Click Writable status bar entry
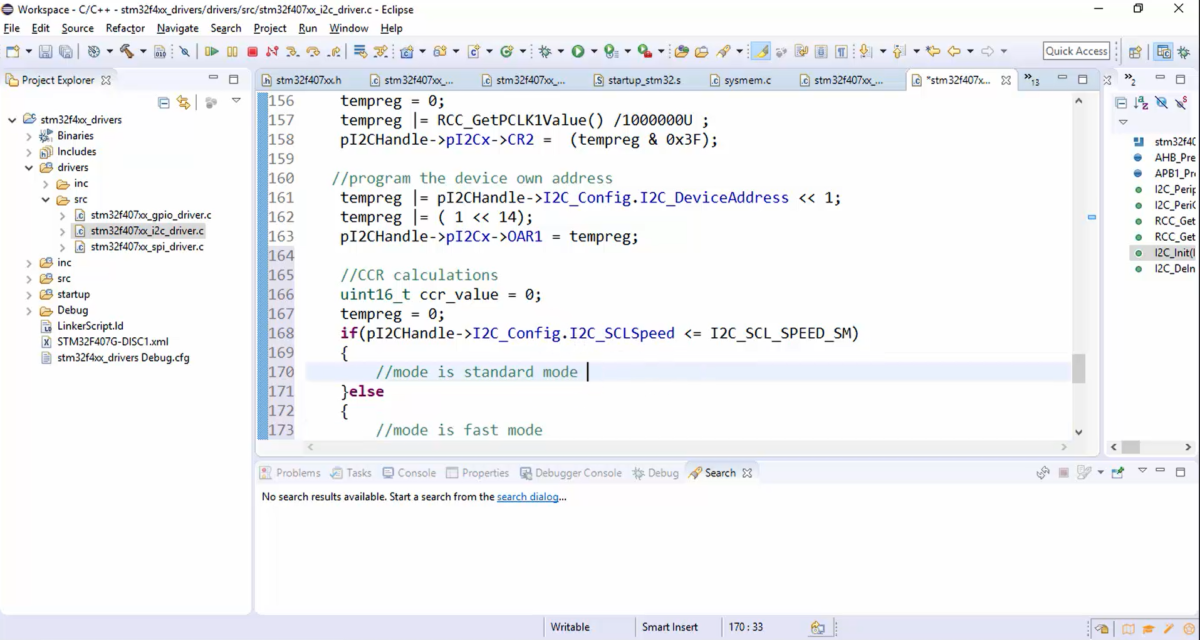1200x640 pixels. (570, 627)
